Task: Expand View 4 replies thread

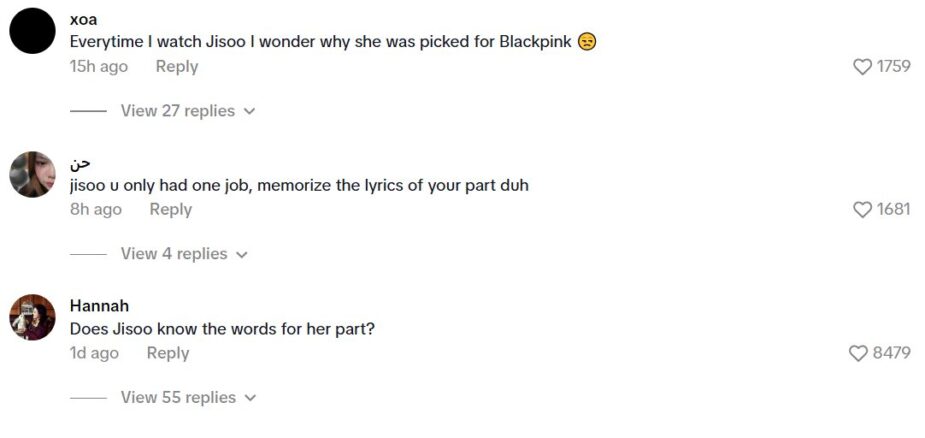Action: coord(174,254)
